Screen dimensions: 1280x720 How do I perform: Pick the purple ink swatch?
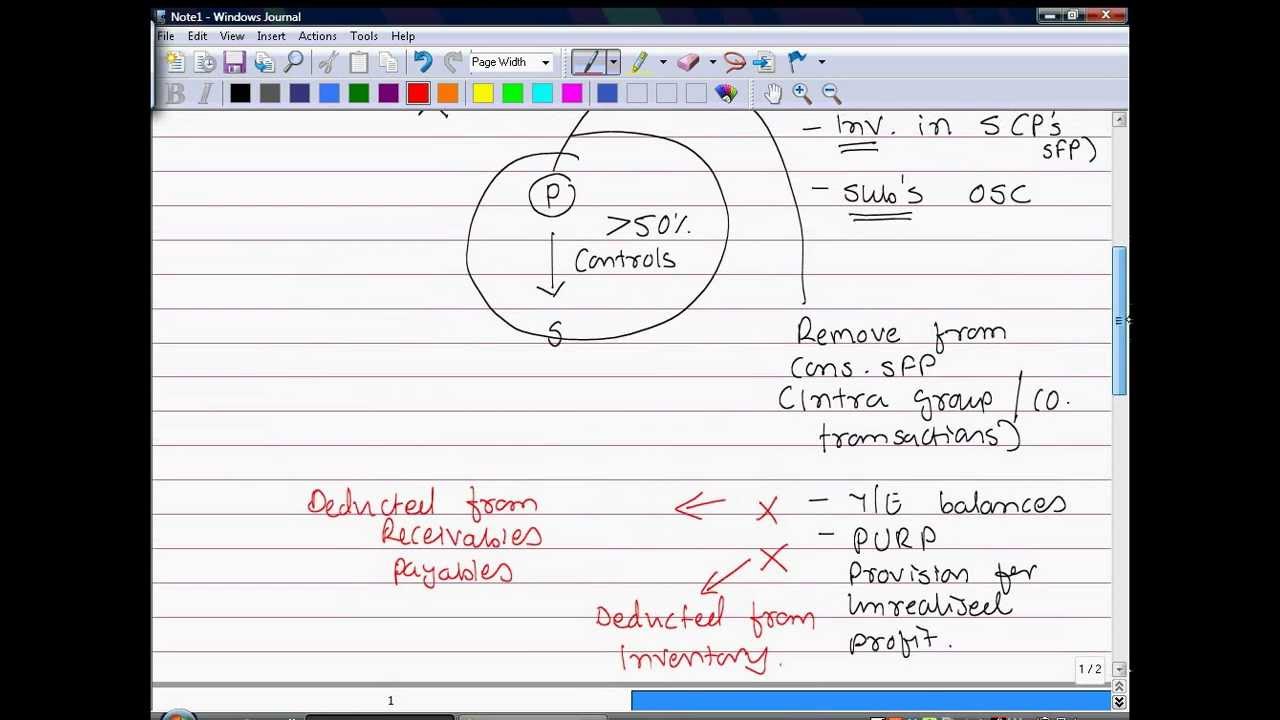pos(388,94)
